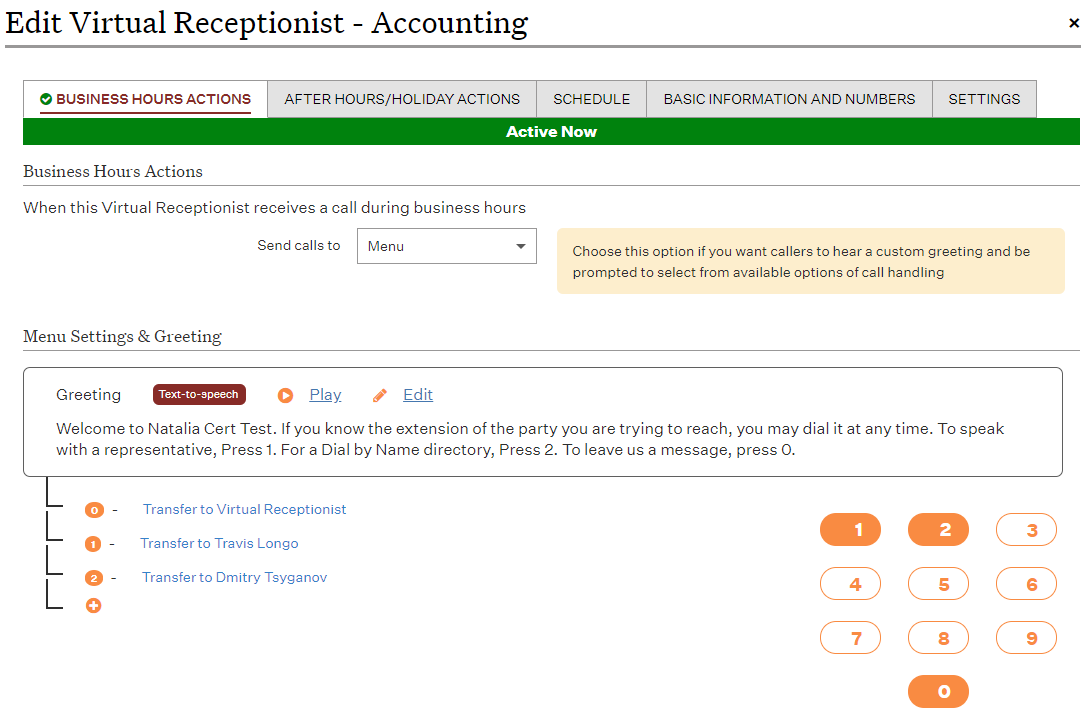Open Transfer to Virtual Receptionist action
The height and width of the screenshot is (723, 1091).
click(244, 510)
